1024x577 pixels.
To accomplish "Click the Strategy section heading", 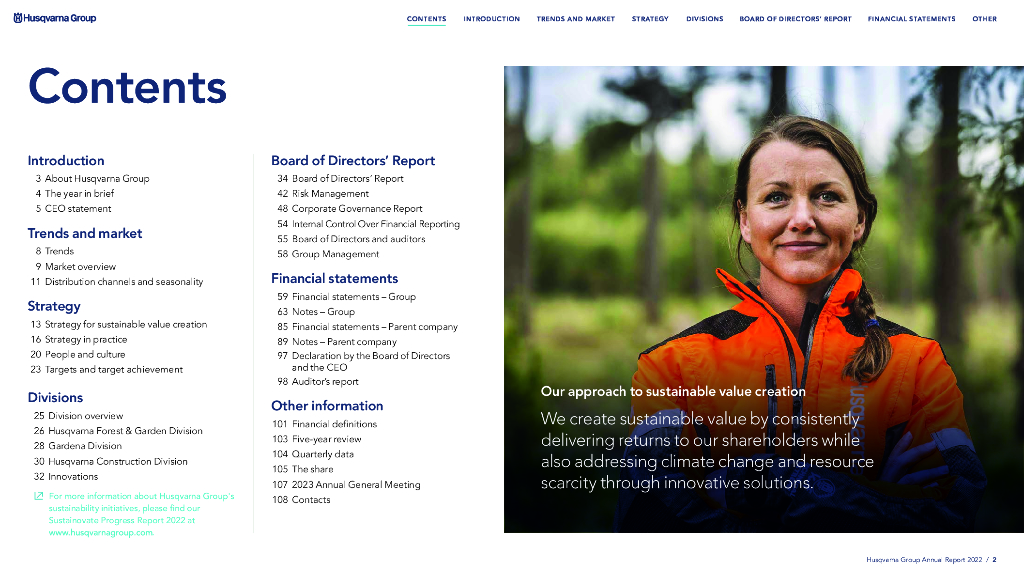I will click(54, 306).
